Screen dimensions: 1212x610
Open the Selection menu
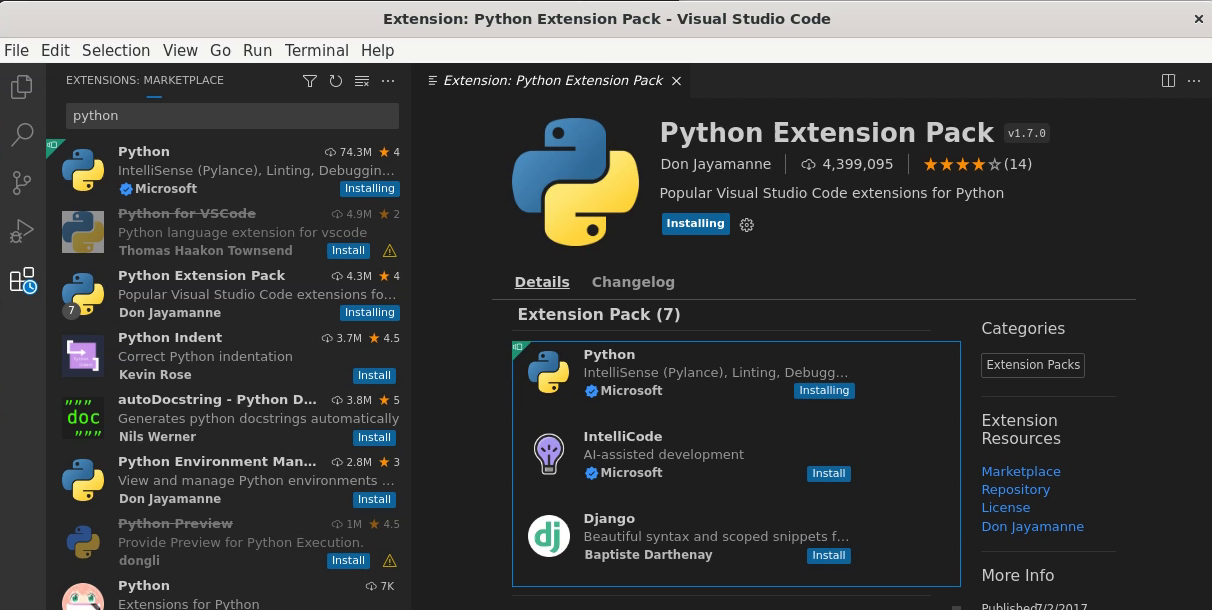116,50
